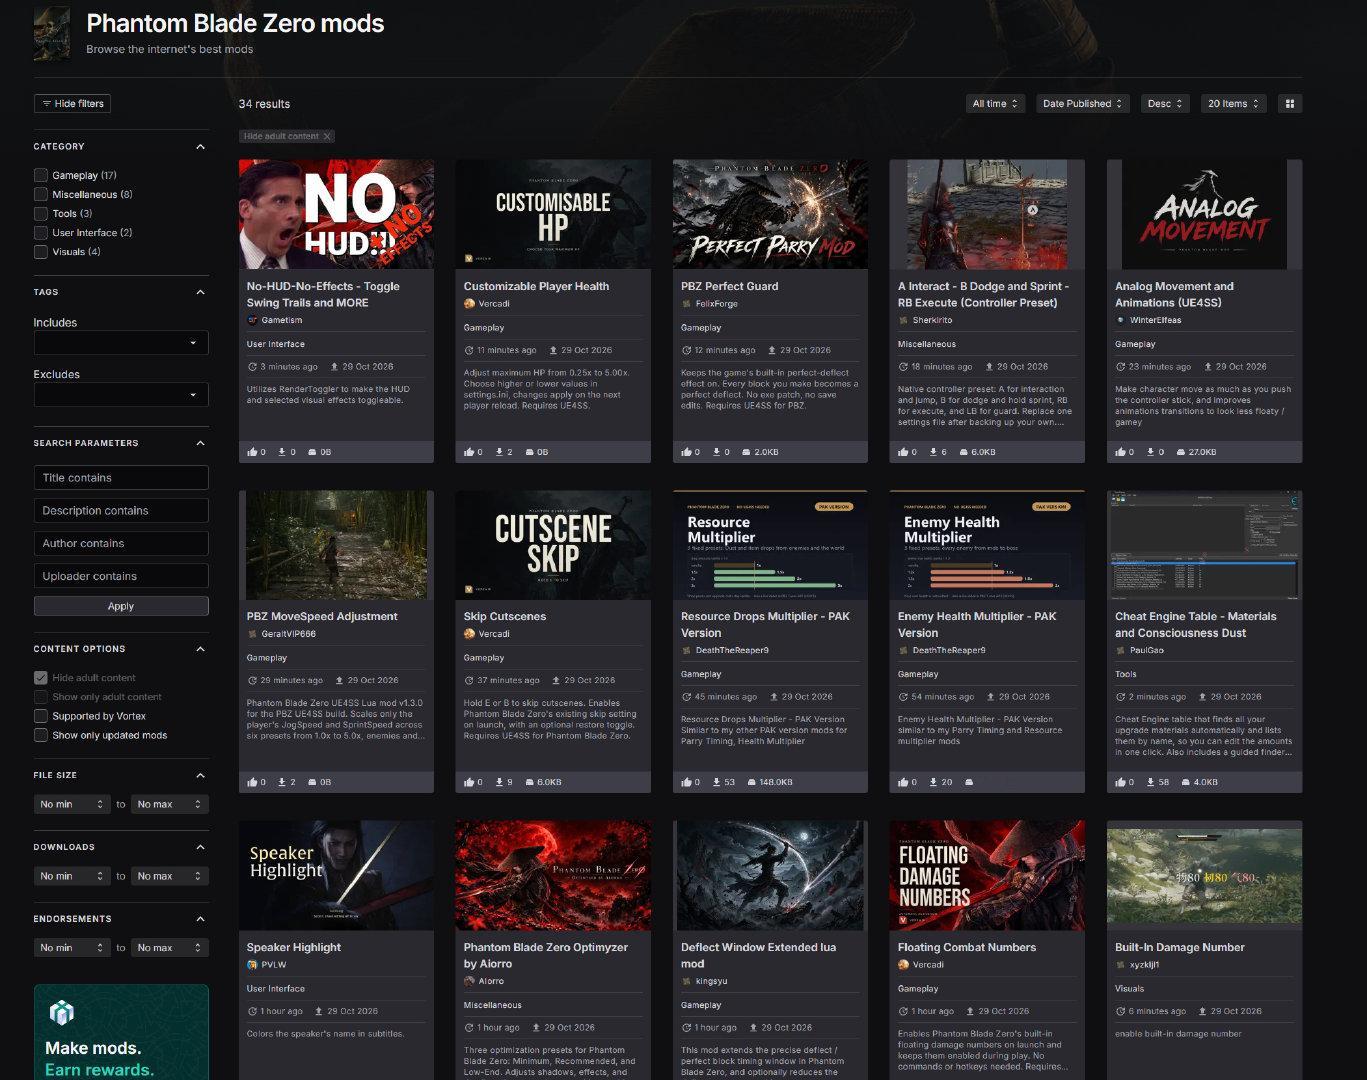Toggle the Visuals category checkbox
This screenshot has height=1080, width=1367.
click(41, 252)
